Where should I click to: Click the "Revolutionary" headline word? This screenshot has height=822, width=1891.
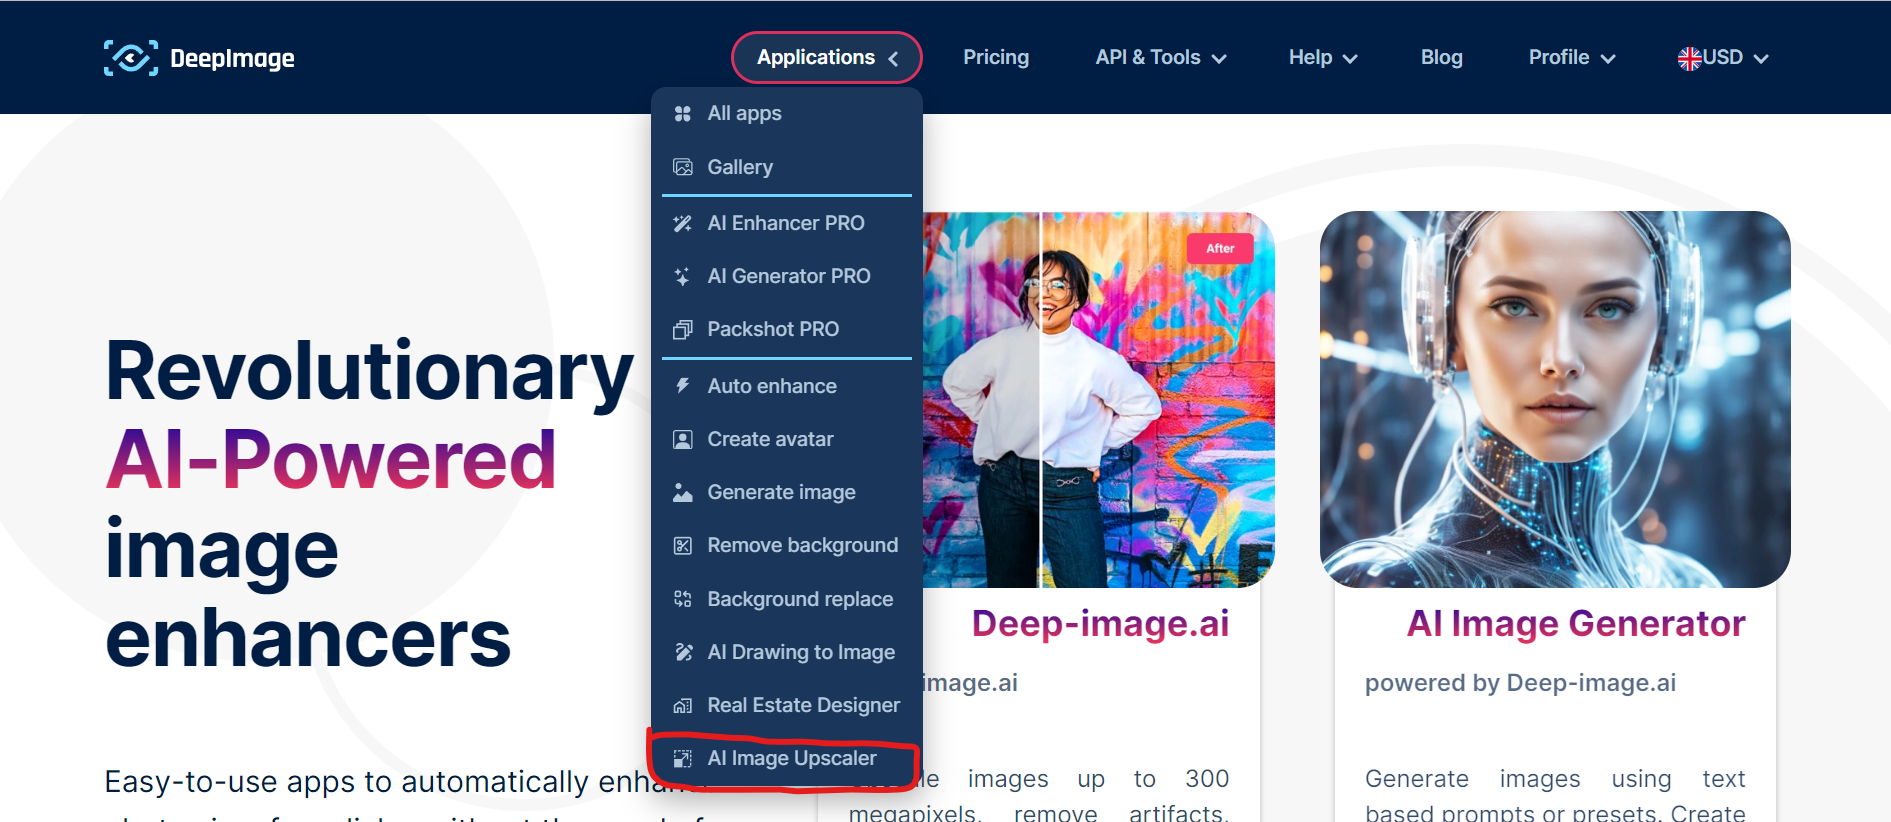[369, 371]
